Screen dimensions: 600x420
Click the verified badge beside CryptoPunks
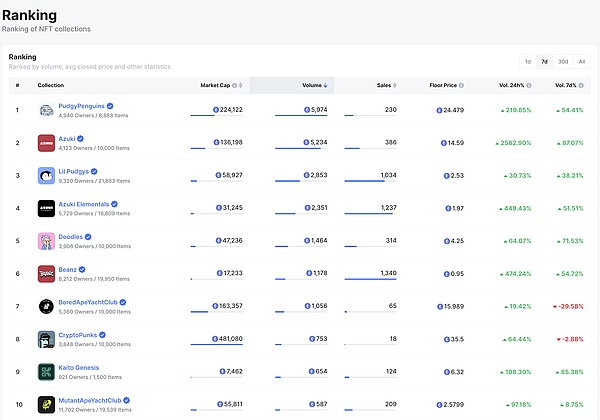102,335
